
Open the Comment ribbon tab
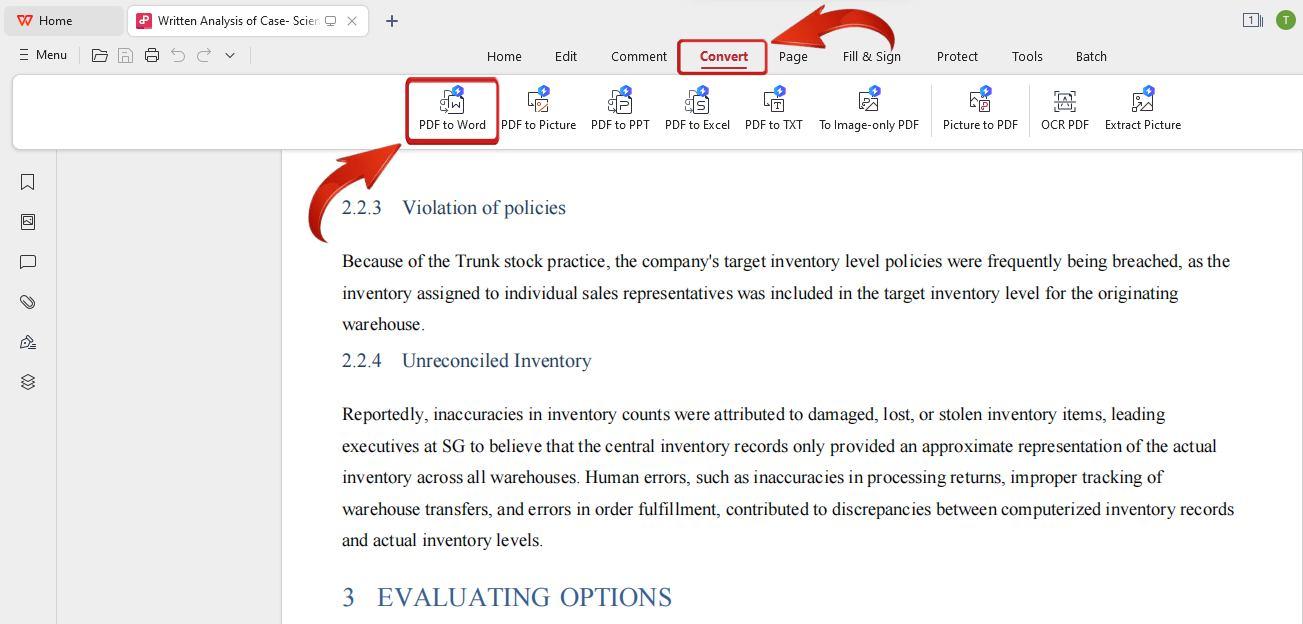tap(639, 57)
